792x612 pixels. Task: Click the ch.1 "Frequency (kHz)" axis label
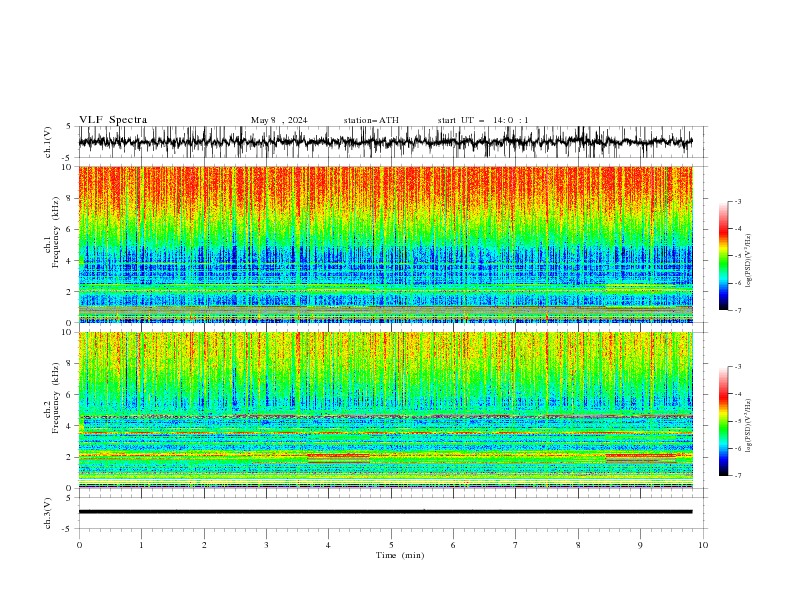56,232
